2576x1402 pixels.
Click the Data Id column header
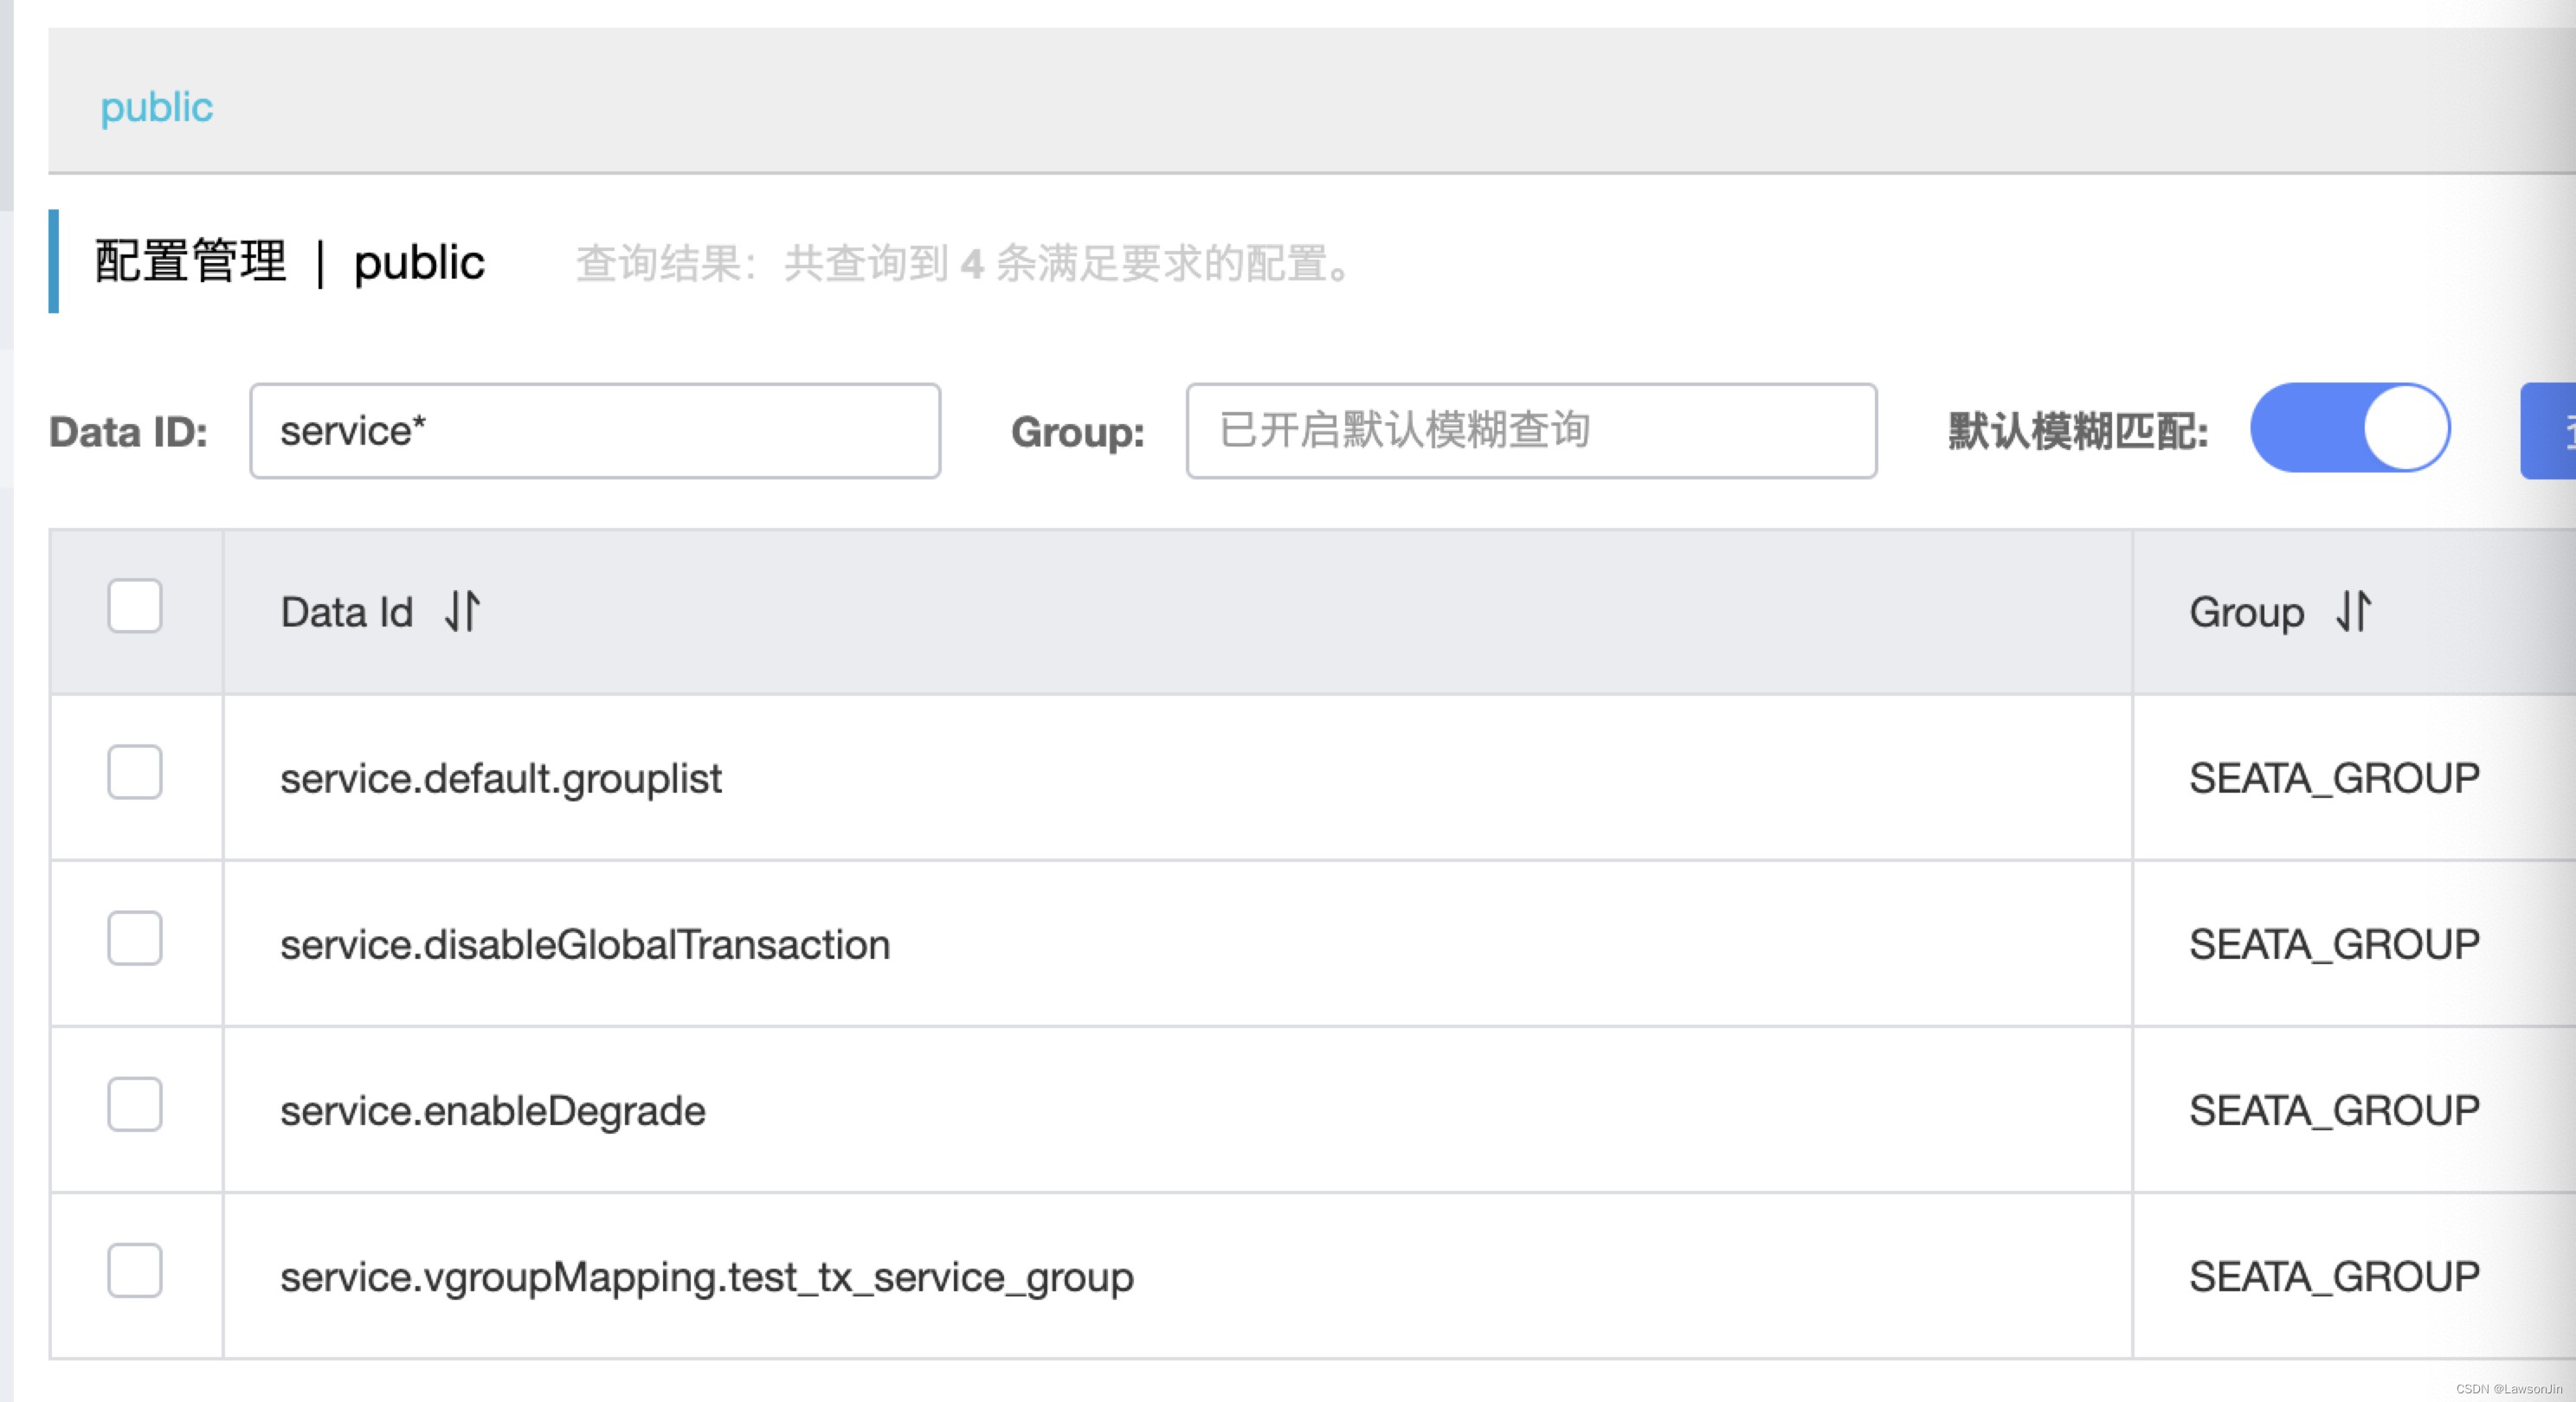coord(346,612)
